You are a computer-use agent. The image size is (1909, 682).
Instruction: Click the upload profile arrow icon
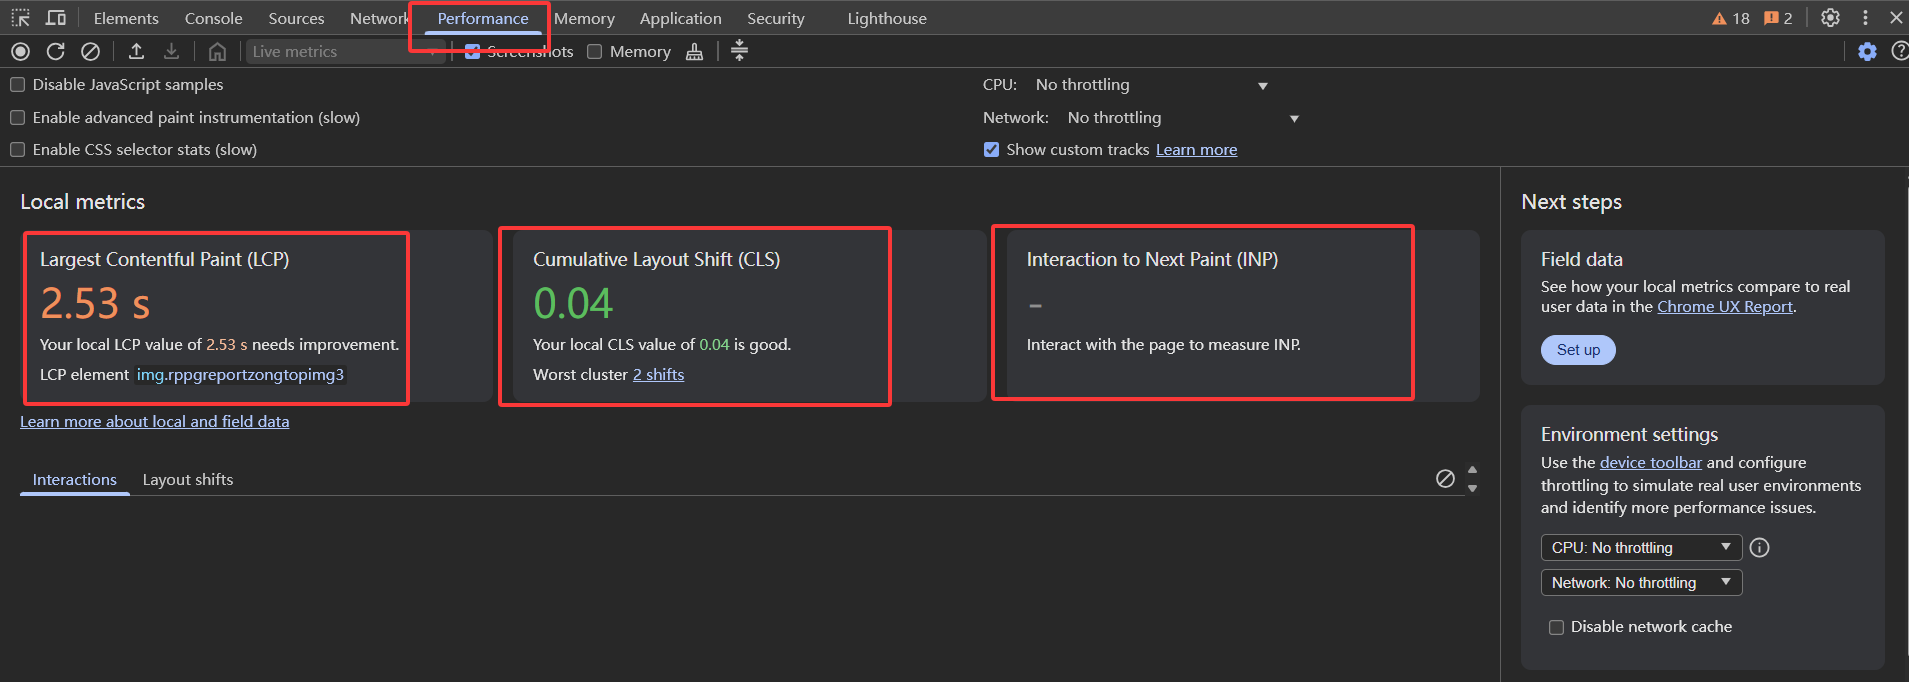(137, 51)
